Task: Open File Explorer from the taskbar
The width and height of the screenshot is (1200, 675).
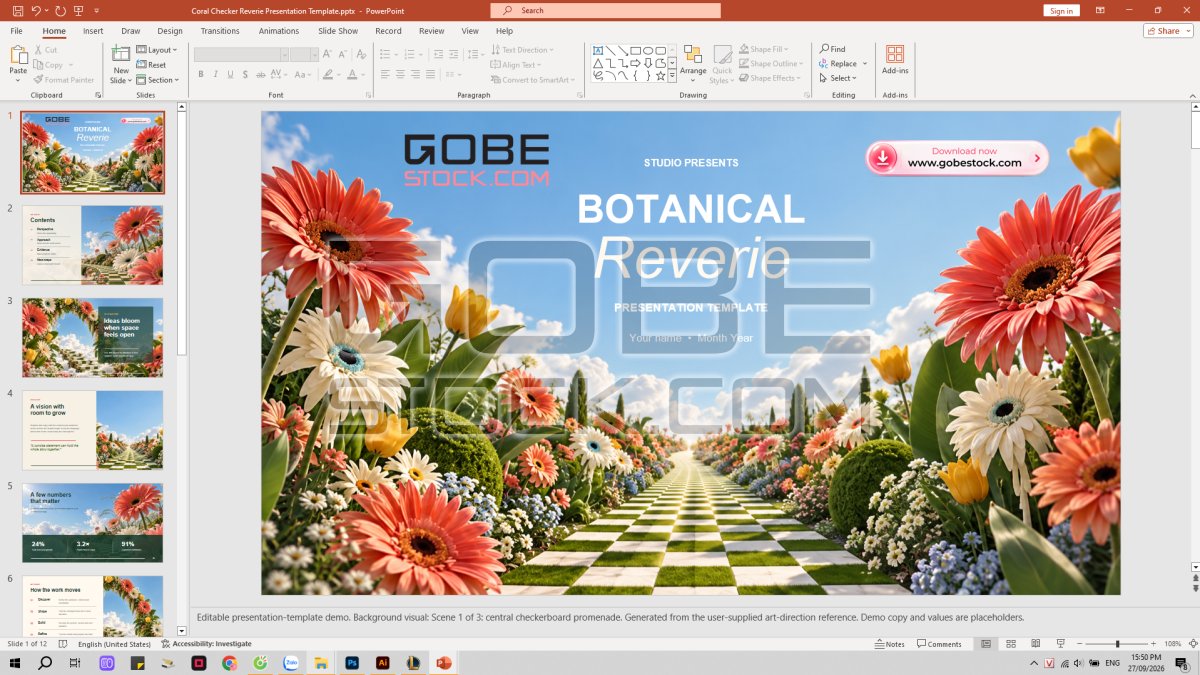Action: click(x=321, y=663)
